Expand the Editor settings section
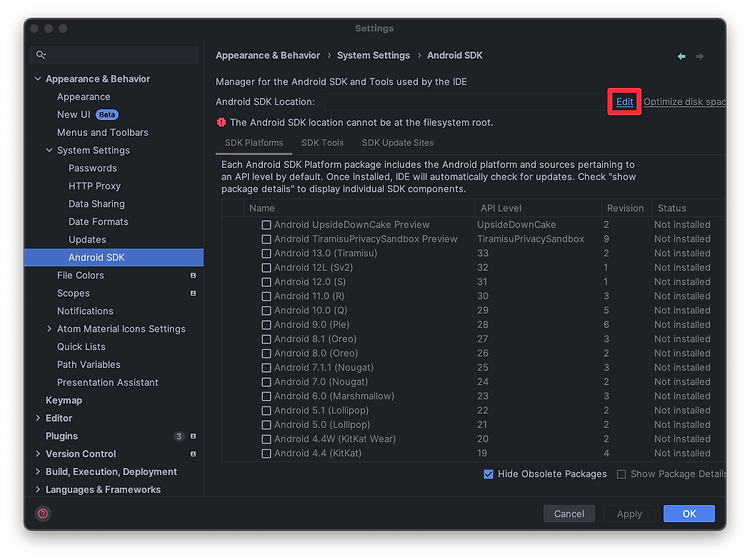 pos(38,418)
